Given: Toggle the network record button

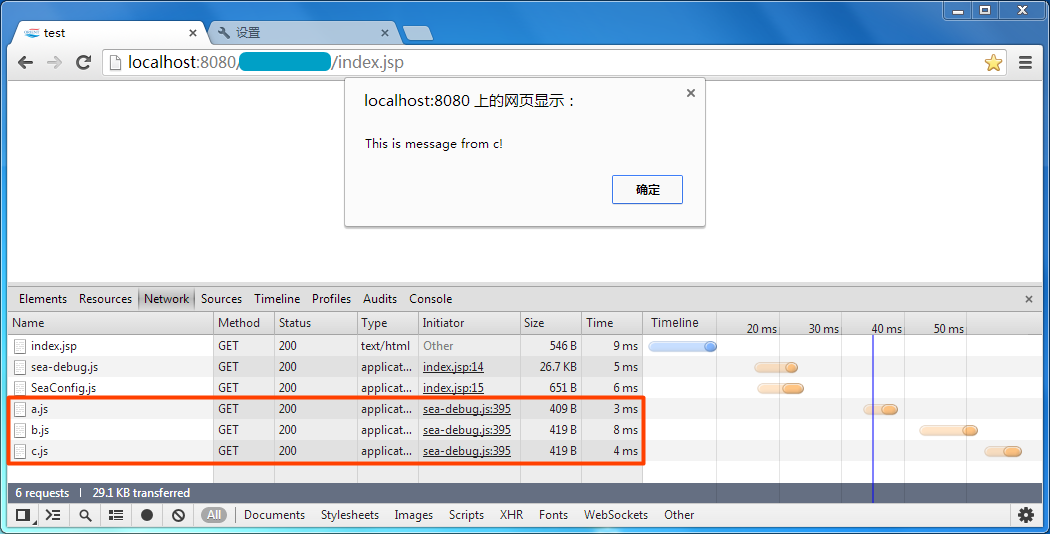Looking at the screenshot, I should click(147, 515).
